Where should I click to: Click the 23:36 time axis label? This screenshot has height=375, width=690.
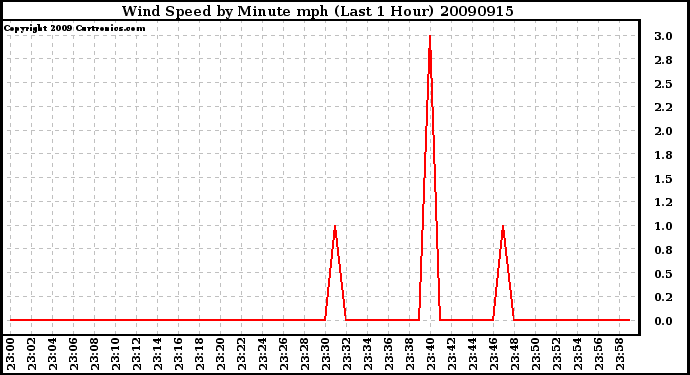click(x=389, y=354)
